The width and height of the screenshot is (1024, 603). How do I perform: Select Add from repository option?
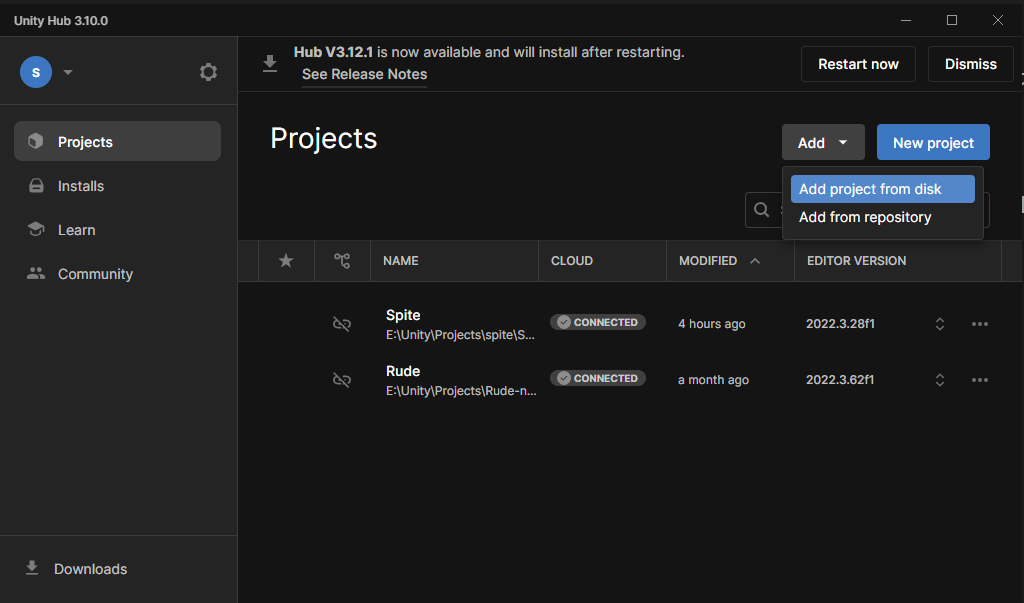(865, 217)
